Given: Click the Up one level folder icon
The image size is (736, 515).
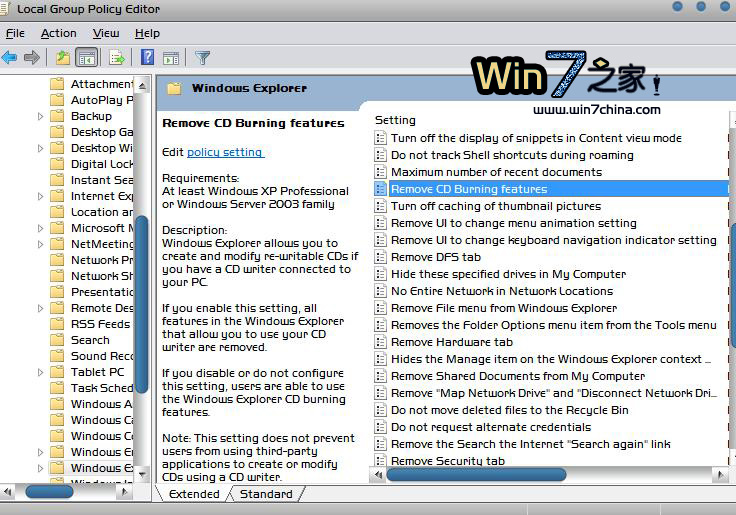Looking at the screenshot, I should 63,58.
